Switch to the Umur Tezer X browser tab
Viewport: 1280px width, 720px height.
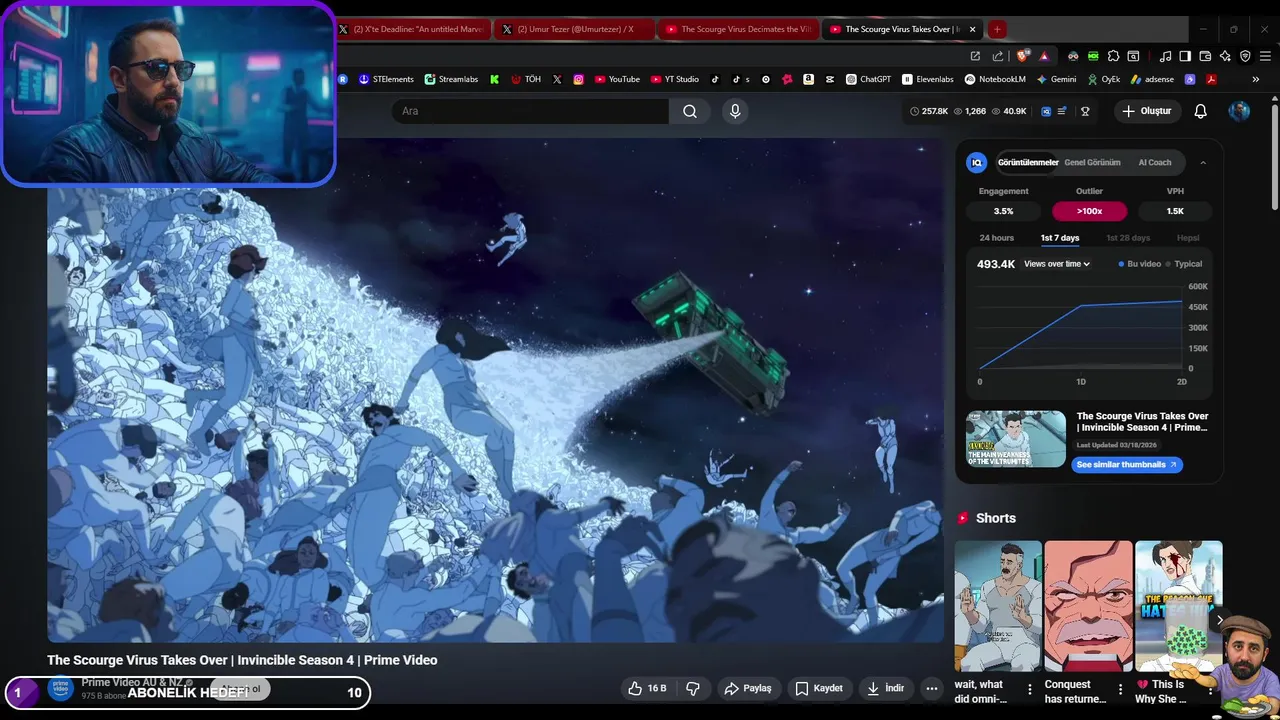point(574,29)
